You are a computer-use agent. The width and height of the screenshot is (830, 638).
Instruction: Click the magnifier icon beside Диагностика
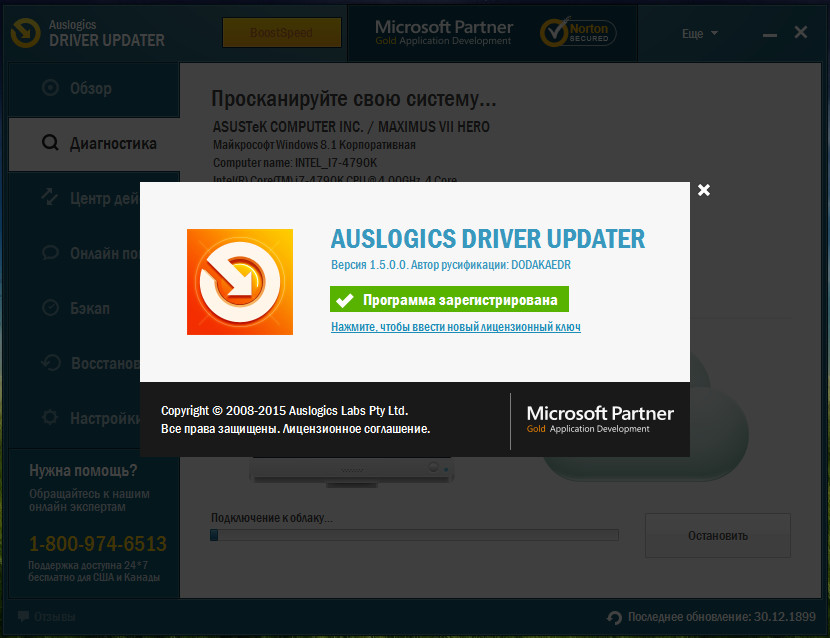point(50,143)
